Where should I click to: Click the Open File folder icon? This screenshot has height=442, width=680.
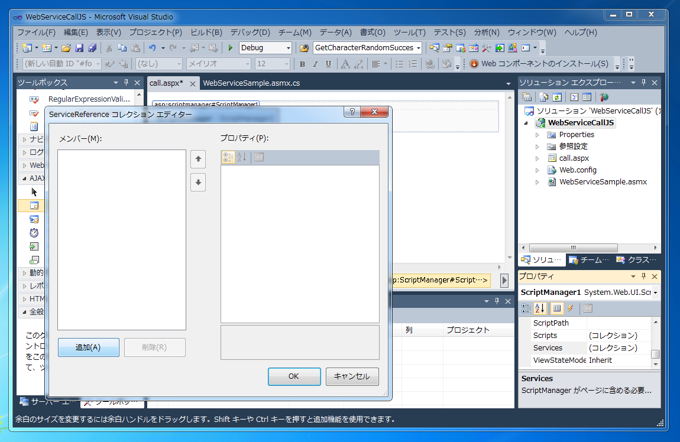[x=66, y=48]
